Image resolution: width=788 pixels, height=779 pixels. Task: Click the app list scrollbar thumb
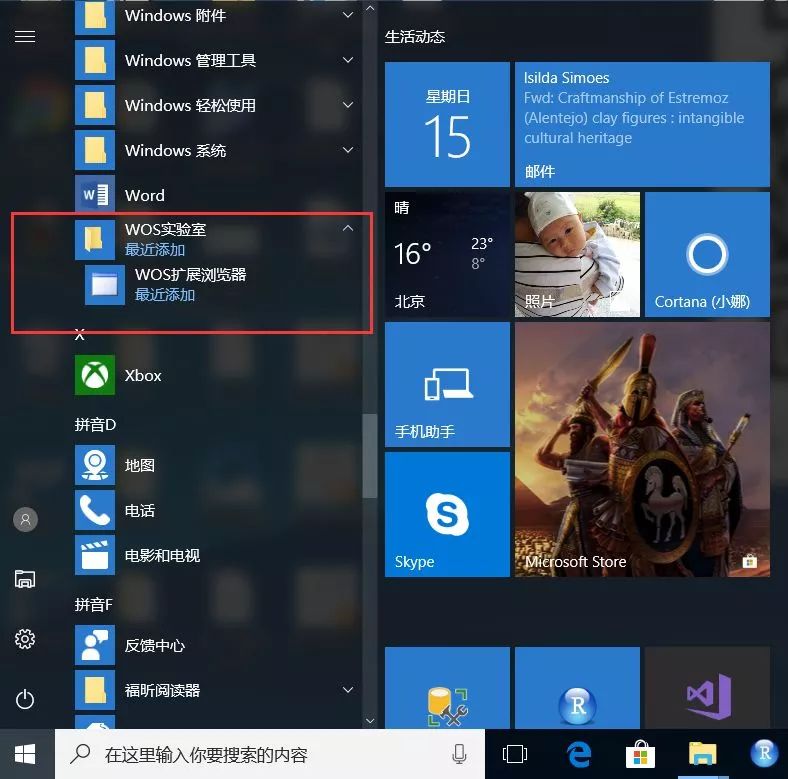point(370,456)
